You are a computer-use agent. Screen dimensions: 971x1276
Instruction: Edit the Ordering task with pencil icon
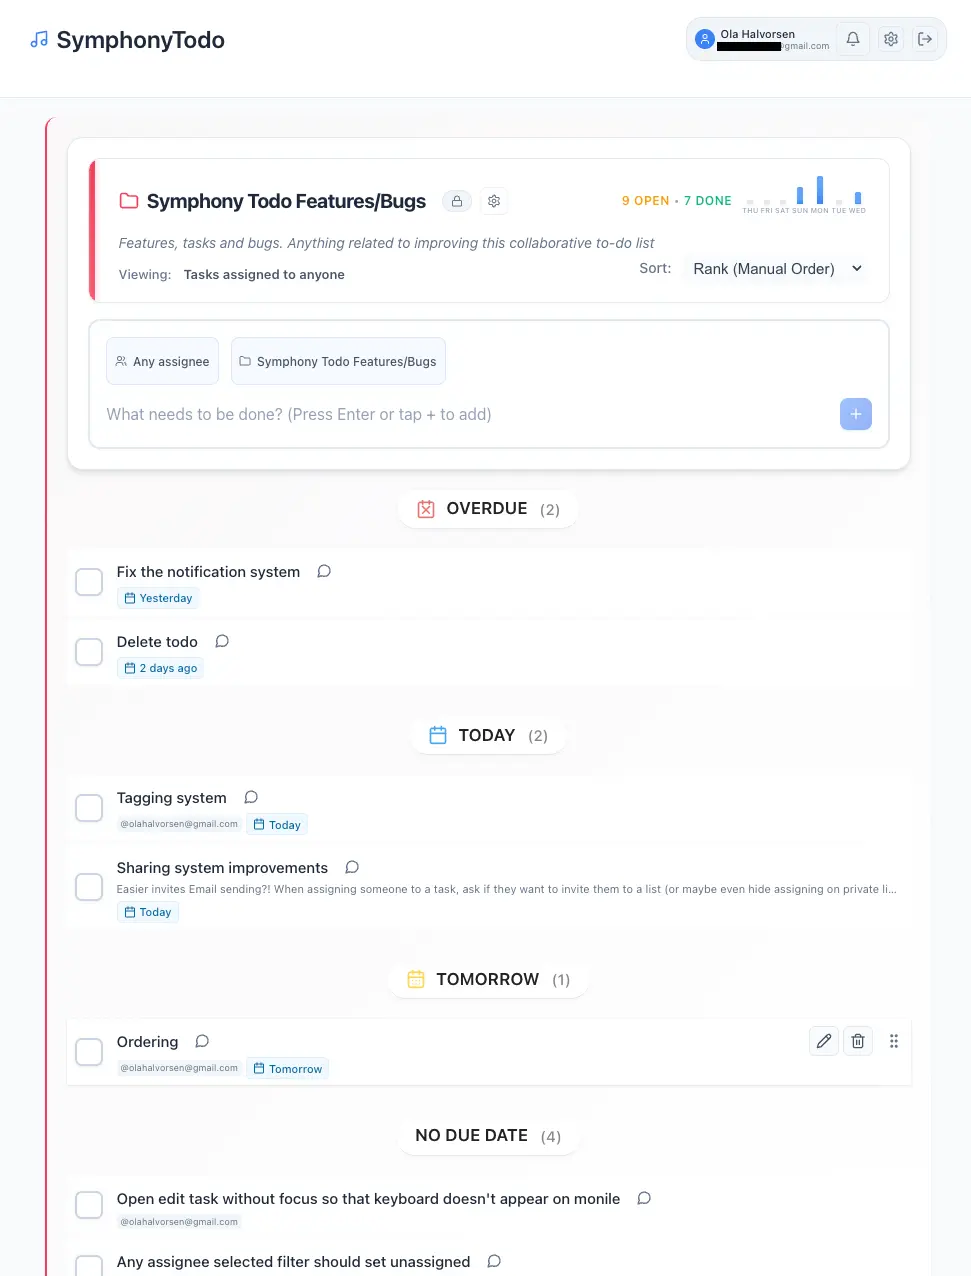coord(824,1041)
